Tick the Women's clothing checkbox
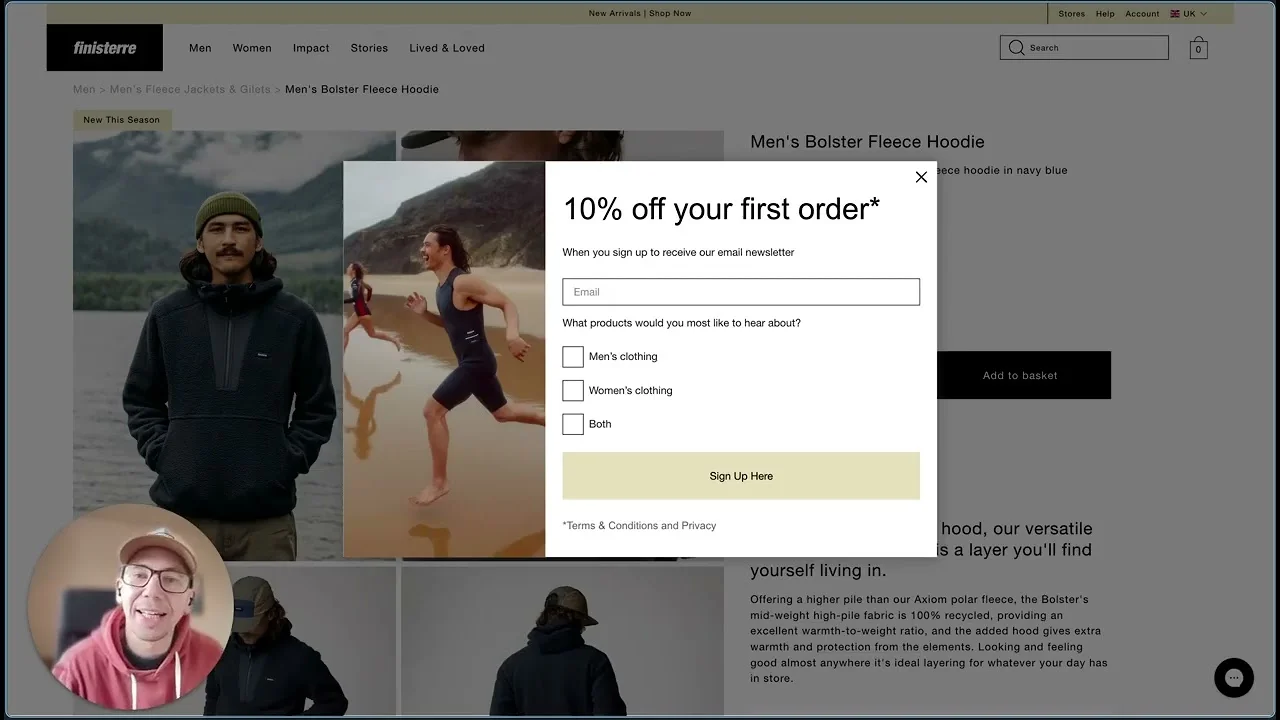Image resolution: width=1280 pixels, height=720 pixels. [x=573, y=391]
